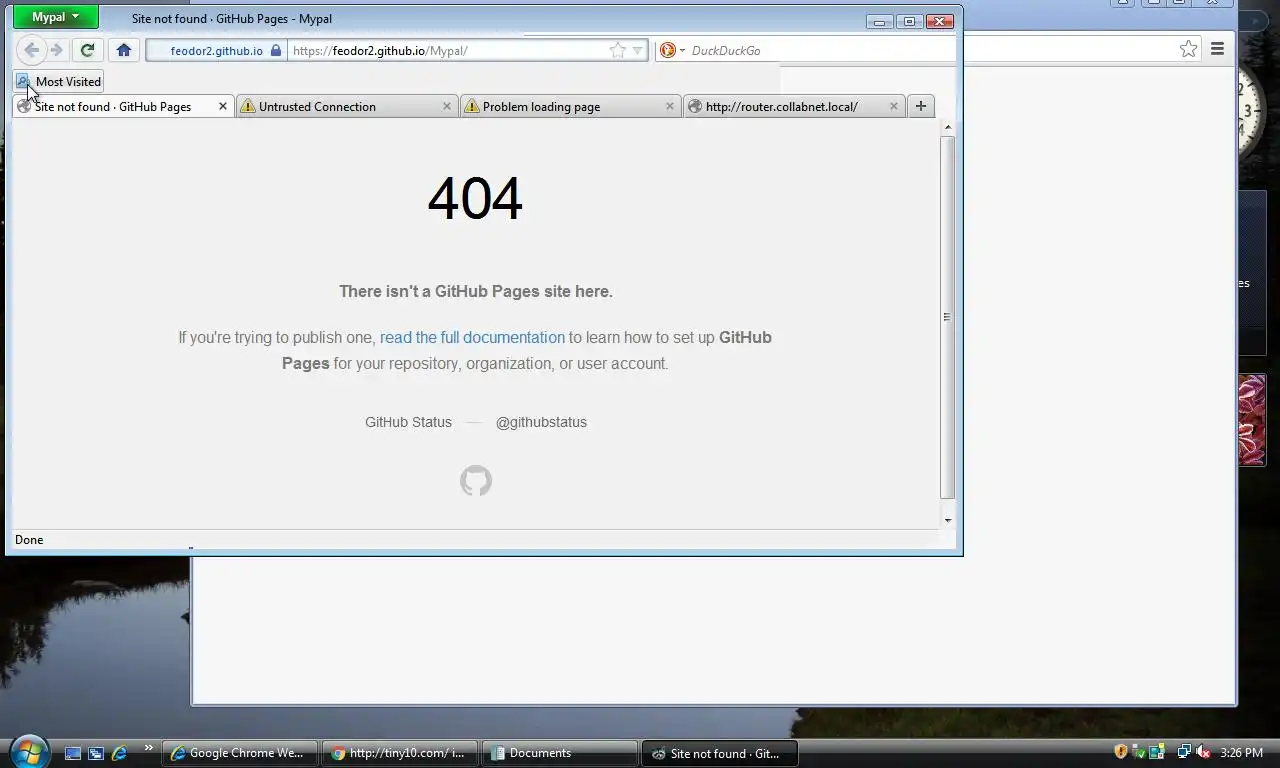The height and width of the screenshot is (768, 1280).
Task: Switch to Google Chrome We... taskbar button
Action: [x=240, y=753]
